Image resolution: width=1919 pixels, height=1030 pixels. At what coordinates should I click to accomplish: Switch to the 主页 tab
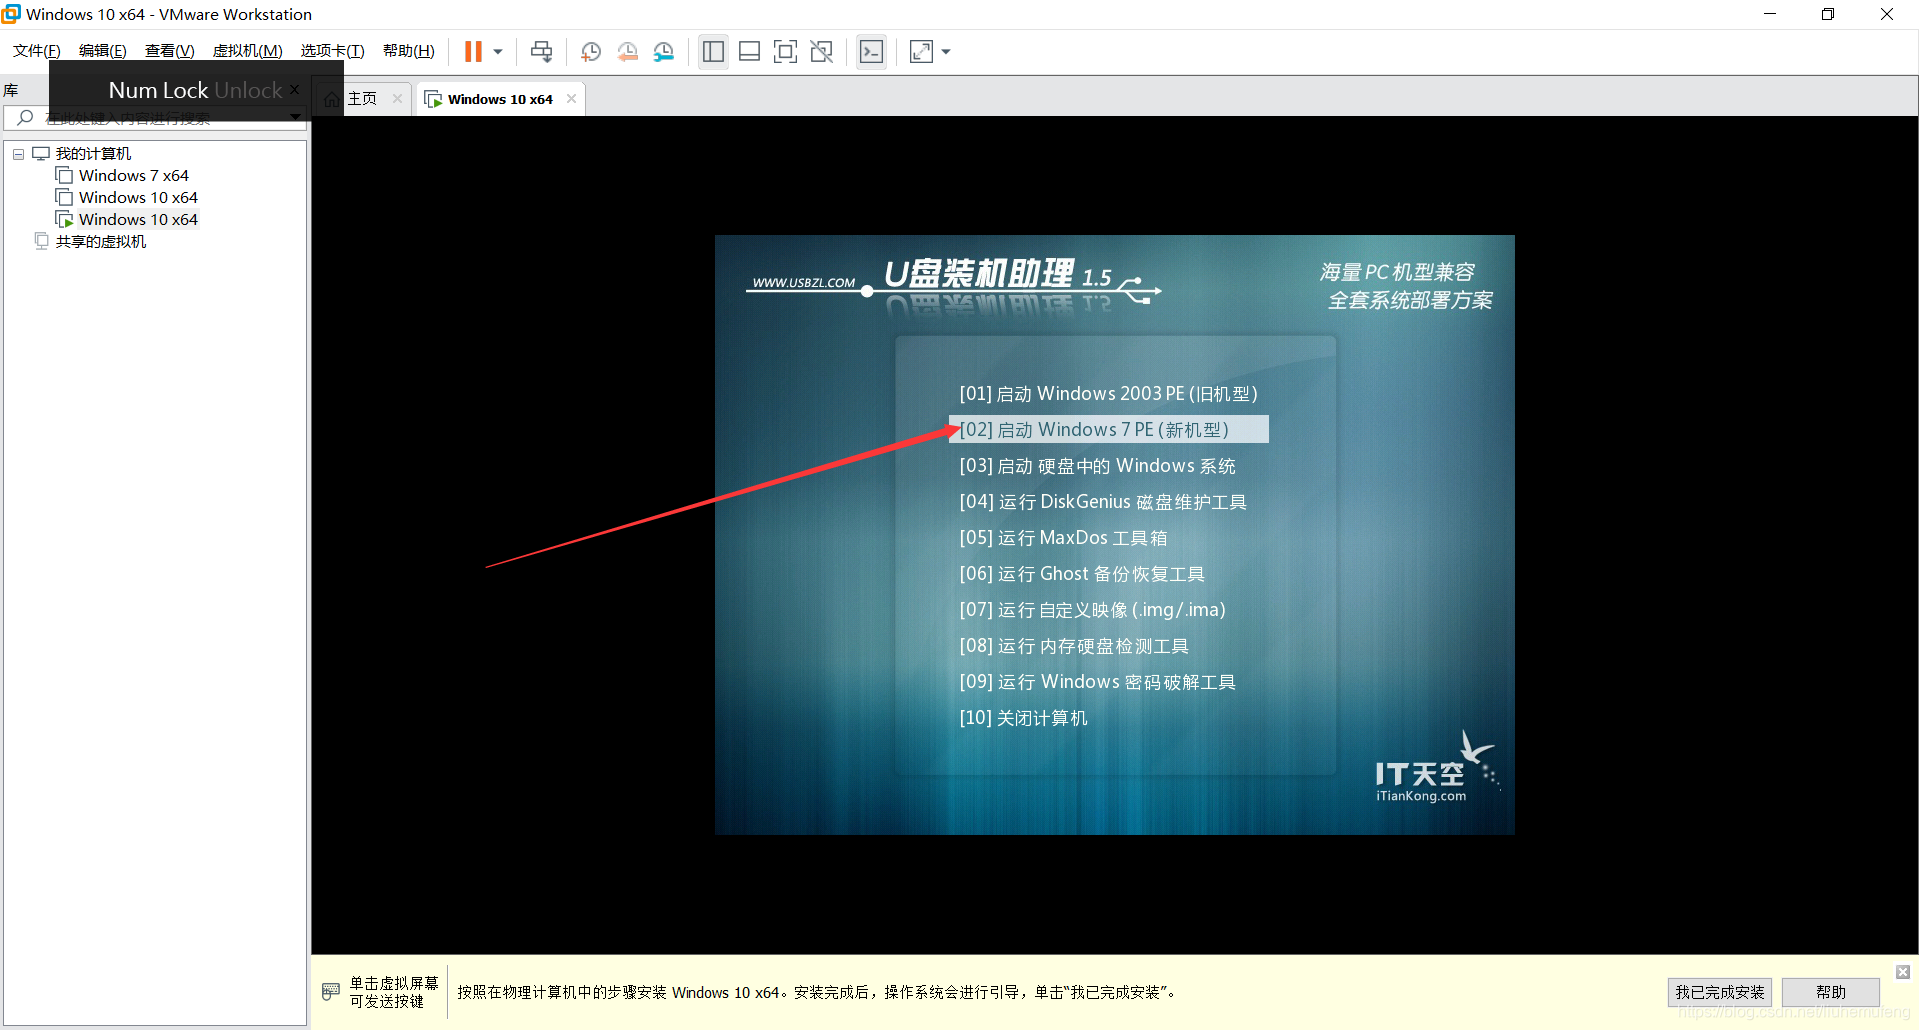tap(362, 99)
